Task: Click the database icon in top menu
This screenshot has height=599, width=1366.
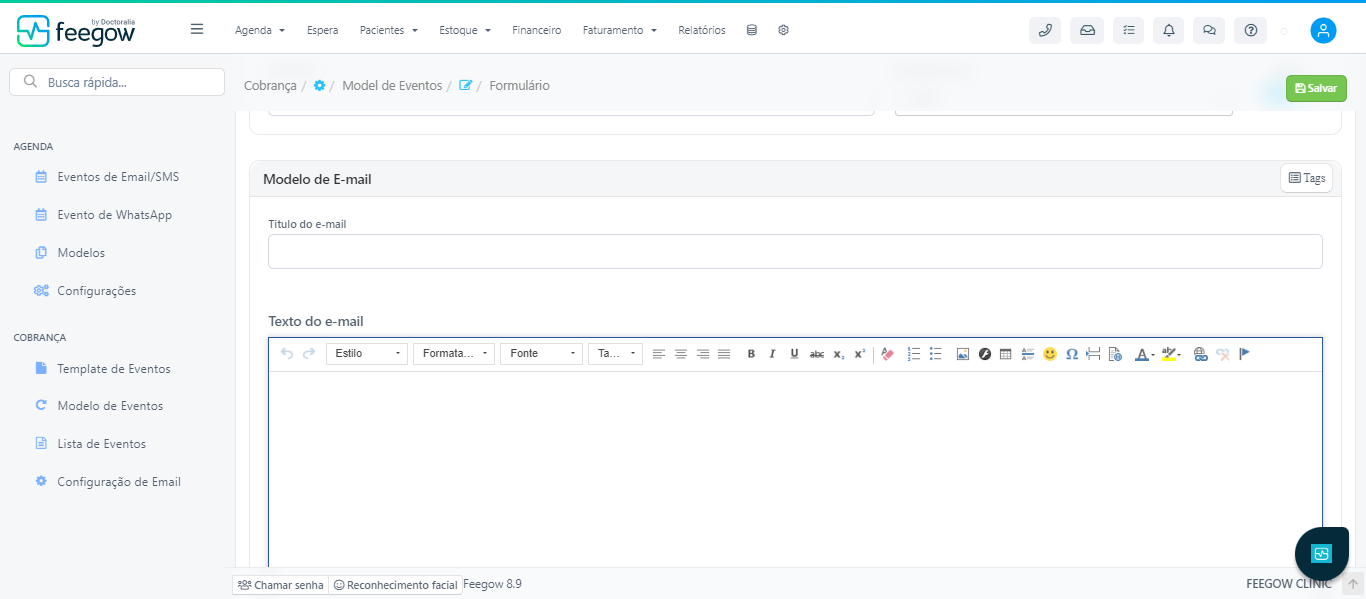Action: point(752,30)
